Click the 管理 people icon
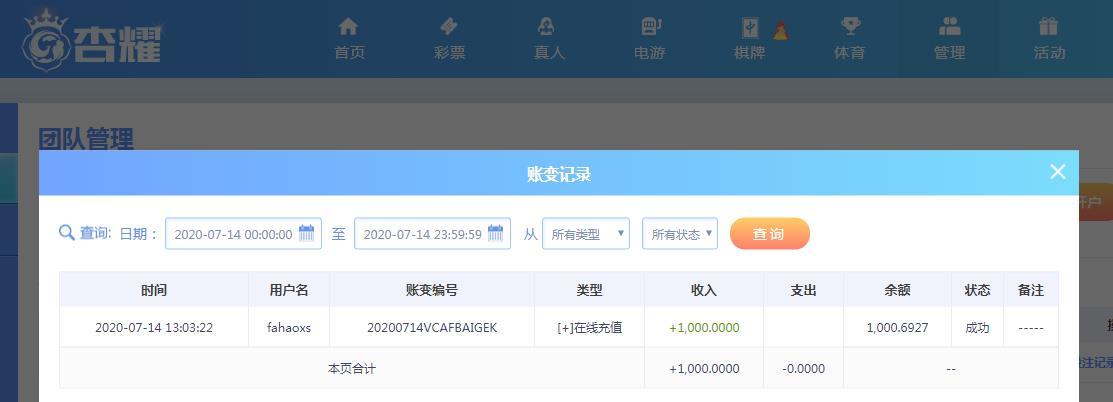 [x=949, y=26]
